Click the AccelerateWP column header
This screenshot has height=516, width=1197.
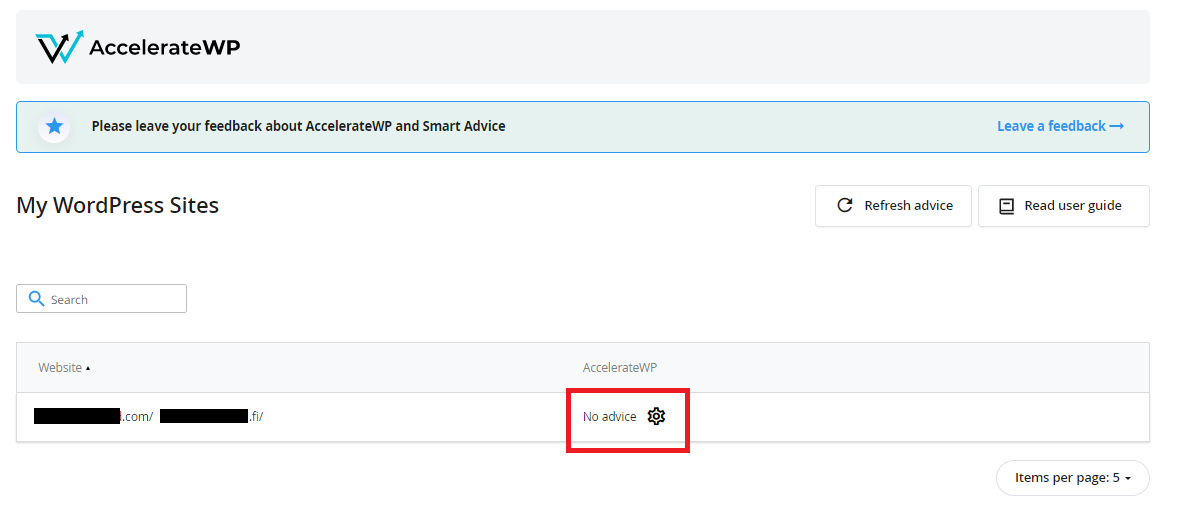(x=619, y=367)
